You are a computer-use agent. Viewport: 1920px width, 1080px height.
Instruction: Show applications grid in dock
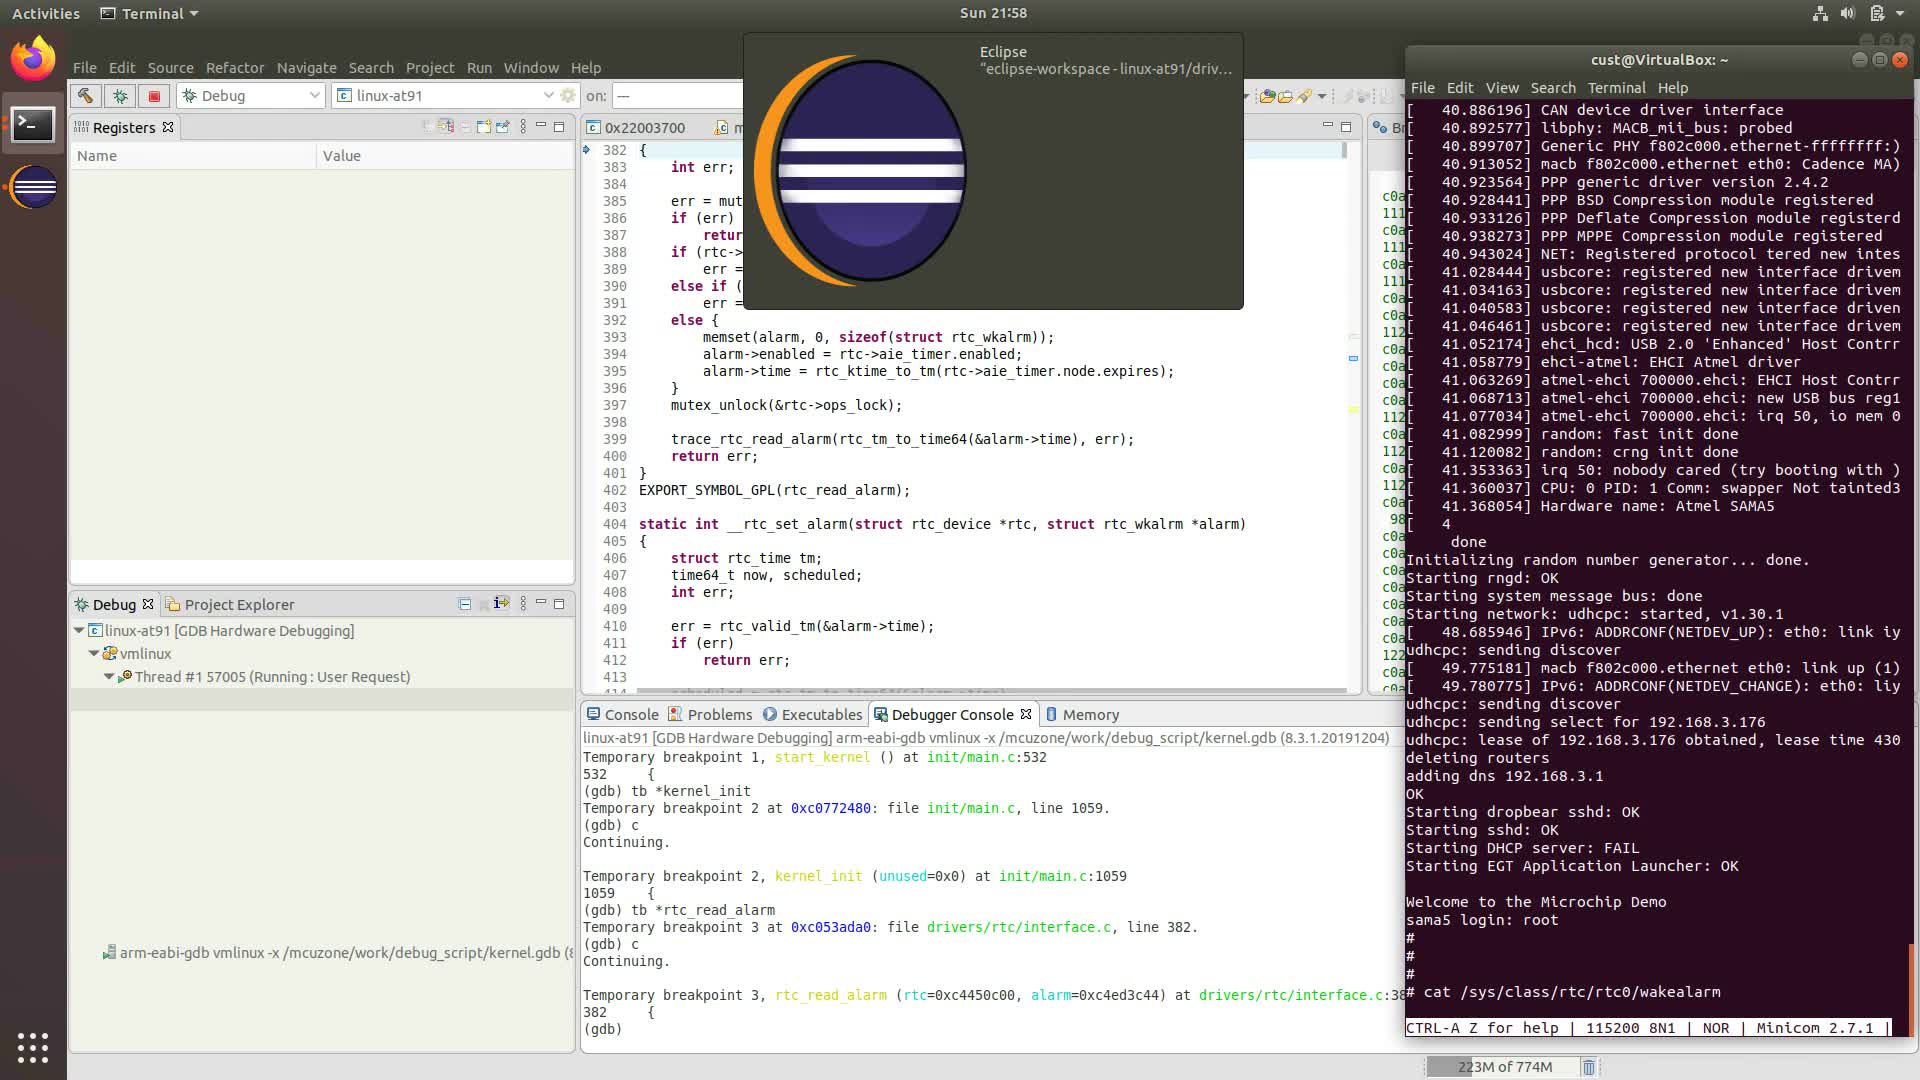click(33, 1047)
